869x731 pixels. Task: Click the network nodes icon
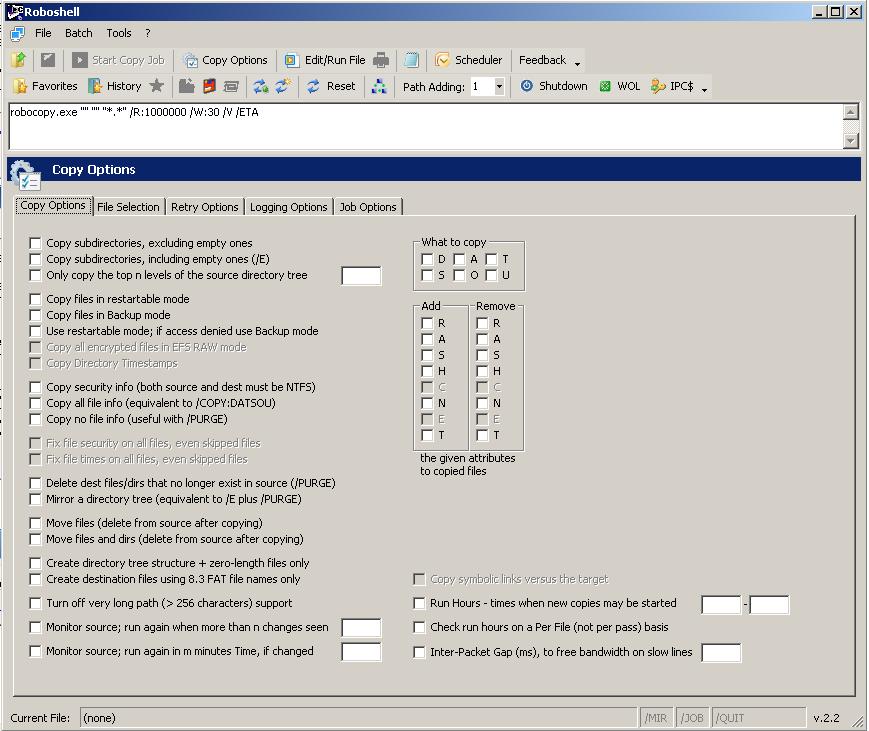pyautogui.click(x=379, y=86)
